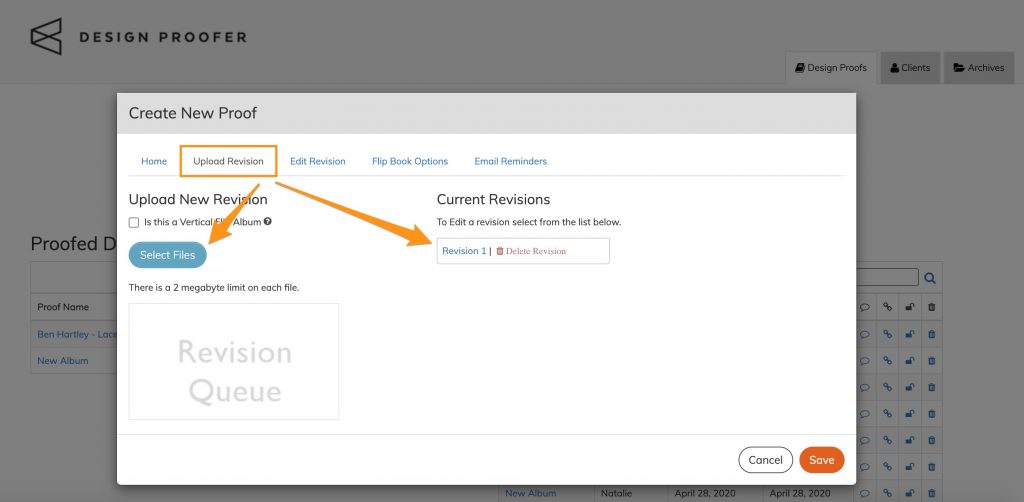Open the Design Proofs page tab
1024x502 pixels.
click(831, 68)
